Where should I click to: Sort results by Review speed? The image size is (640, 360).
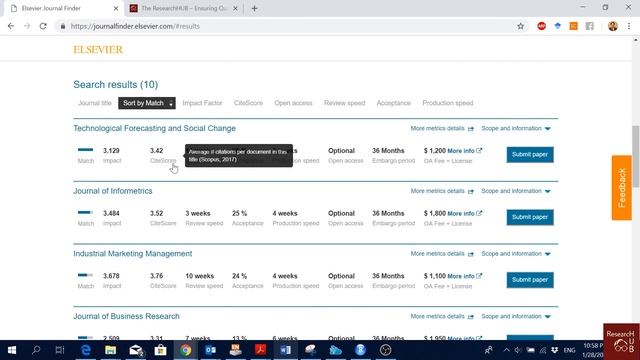click(344, 103)
